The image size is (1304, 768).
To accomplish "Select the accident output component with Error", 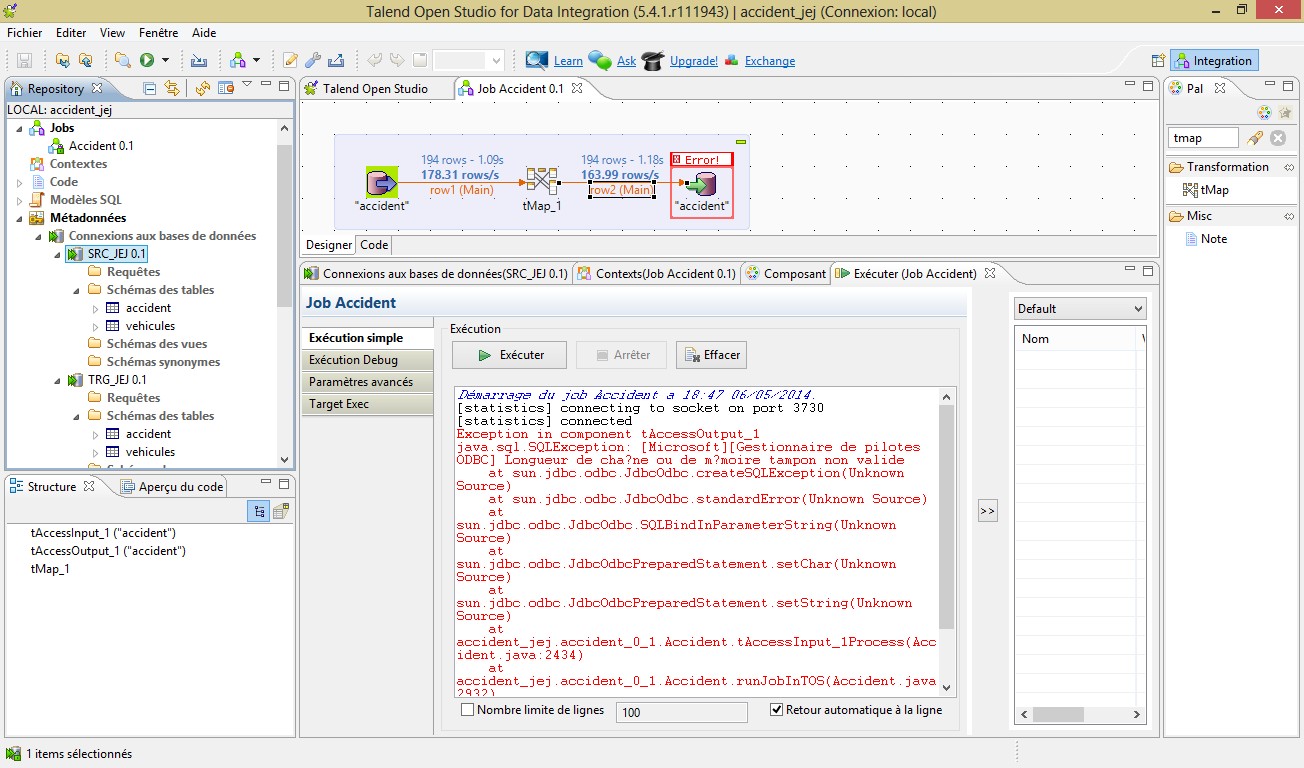I will 702,184.
